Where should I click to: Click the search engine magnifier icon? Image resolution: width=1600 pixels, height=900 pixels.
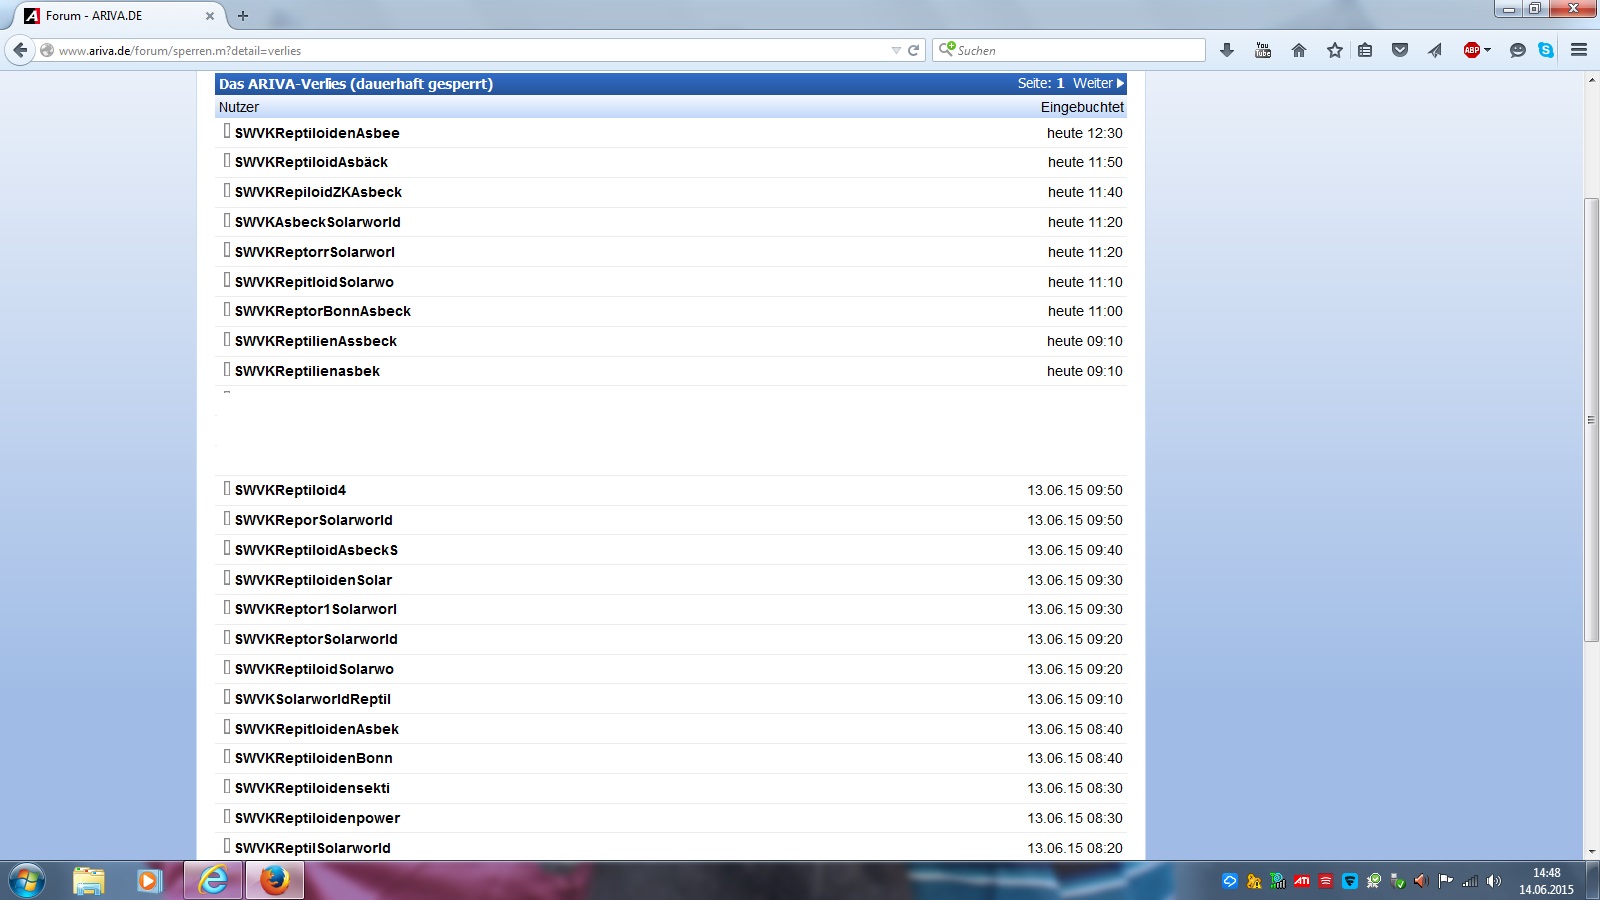946,49
